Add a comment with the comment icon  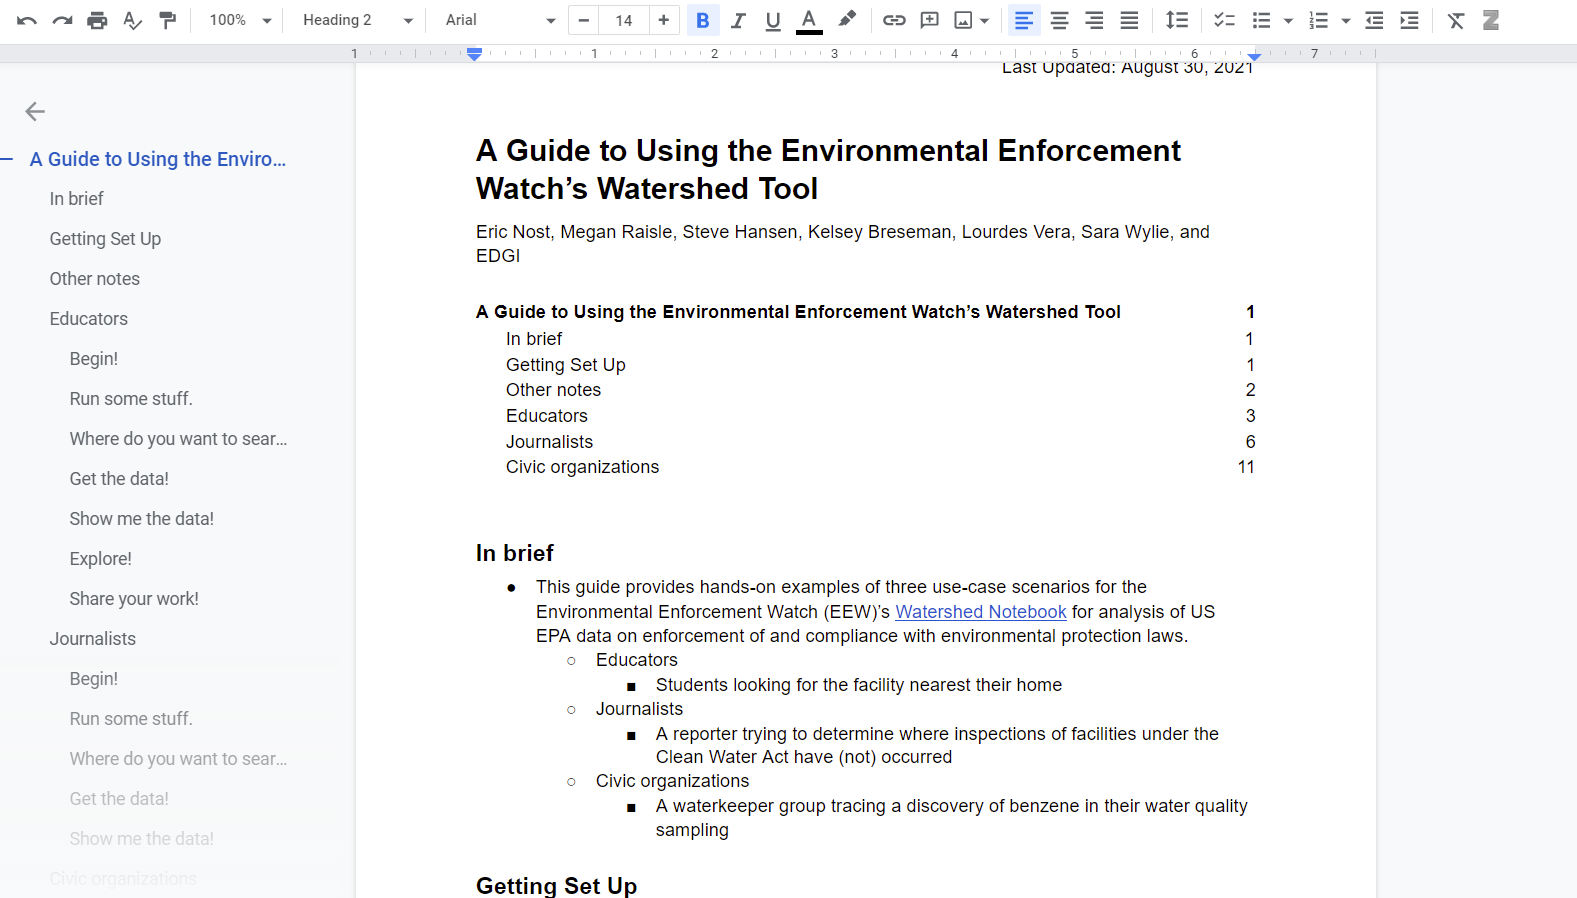click(929, 20)
